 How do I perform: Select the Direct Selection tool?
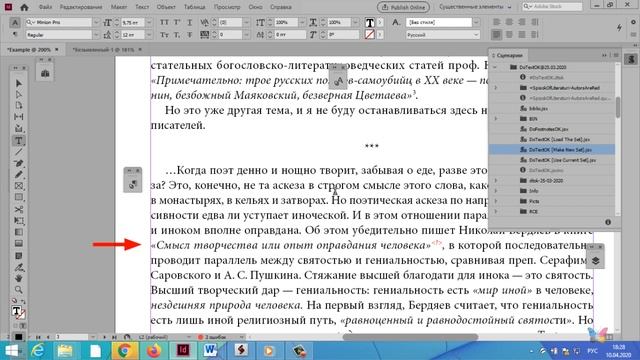19,94
